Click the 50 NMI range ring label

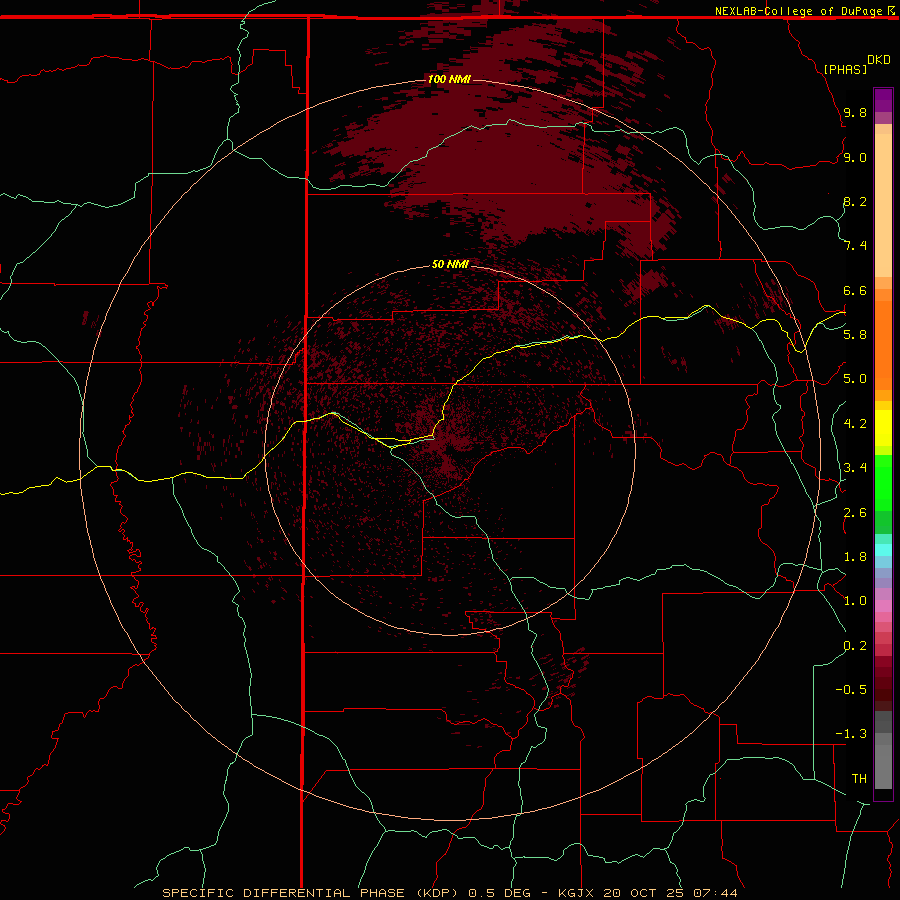click(x=450, y=264)
